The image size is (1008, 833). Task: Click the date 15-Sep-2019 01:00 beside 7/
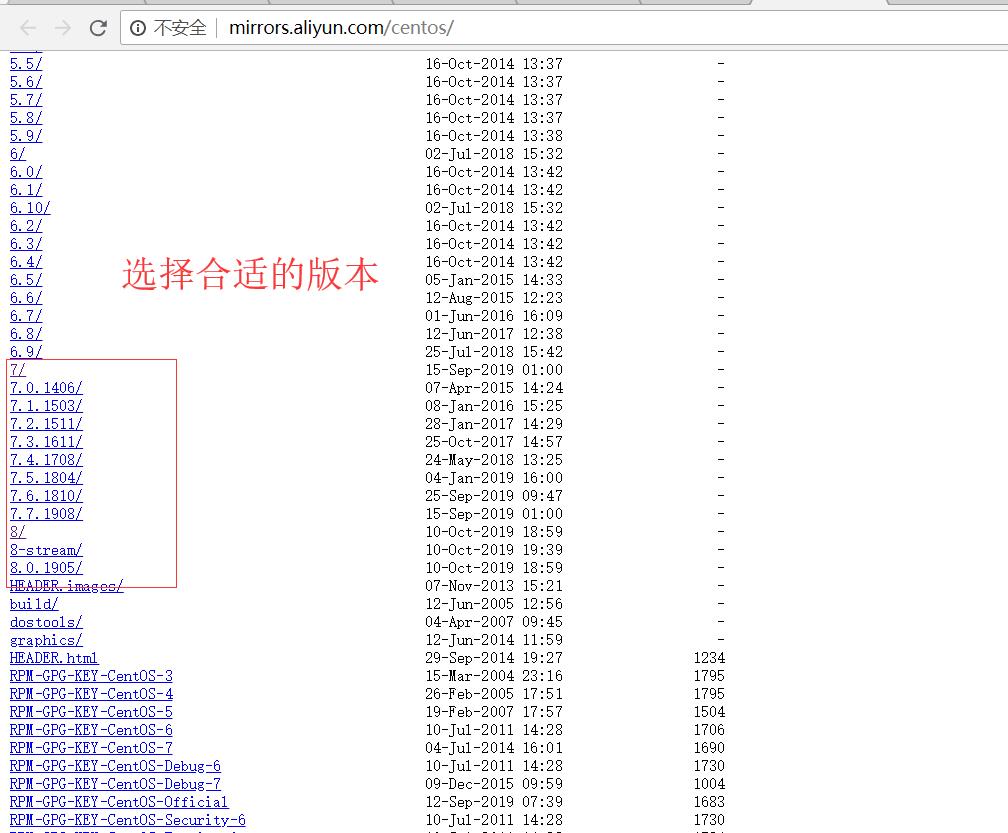tap(494, 370)
